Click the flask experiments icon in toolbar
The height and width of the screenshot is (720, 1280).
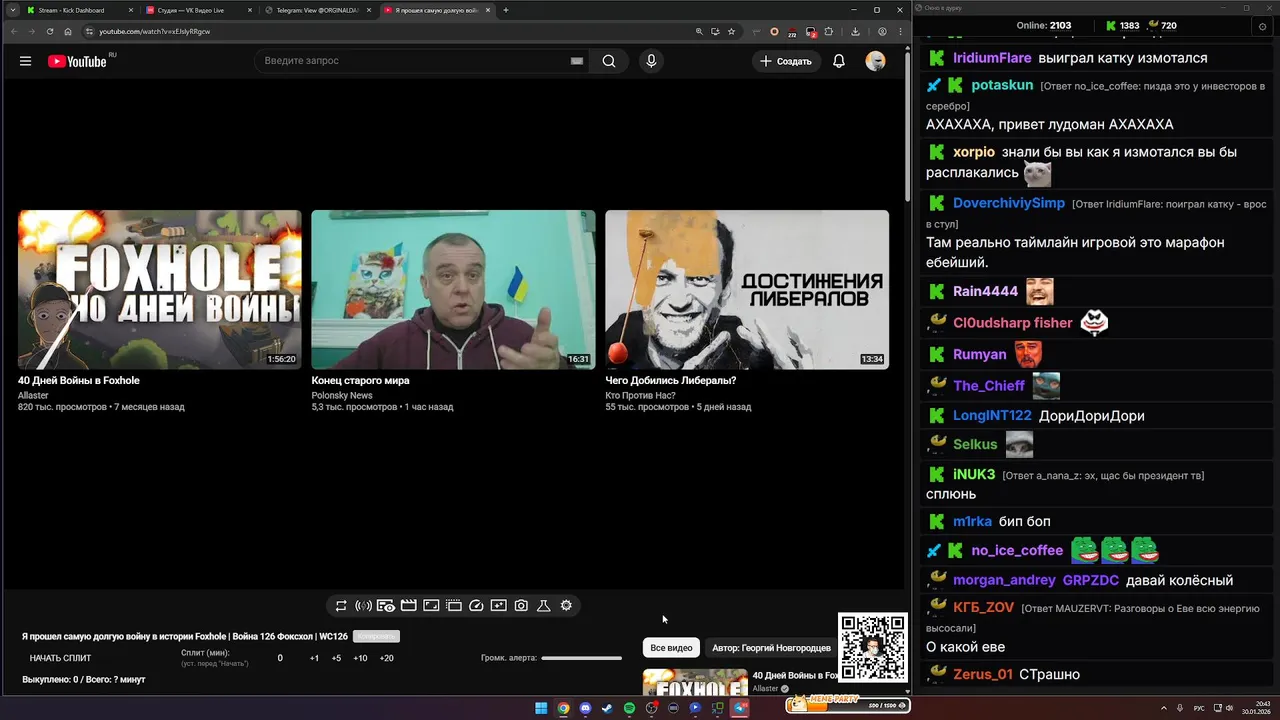point(544,606)
